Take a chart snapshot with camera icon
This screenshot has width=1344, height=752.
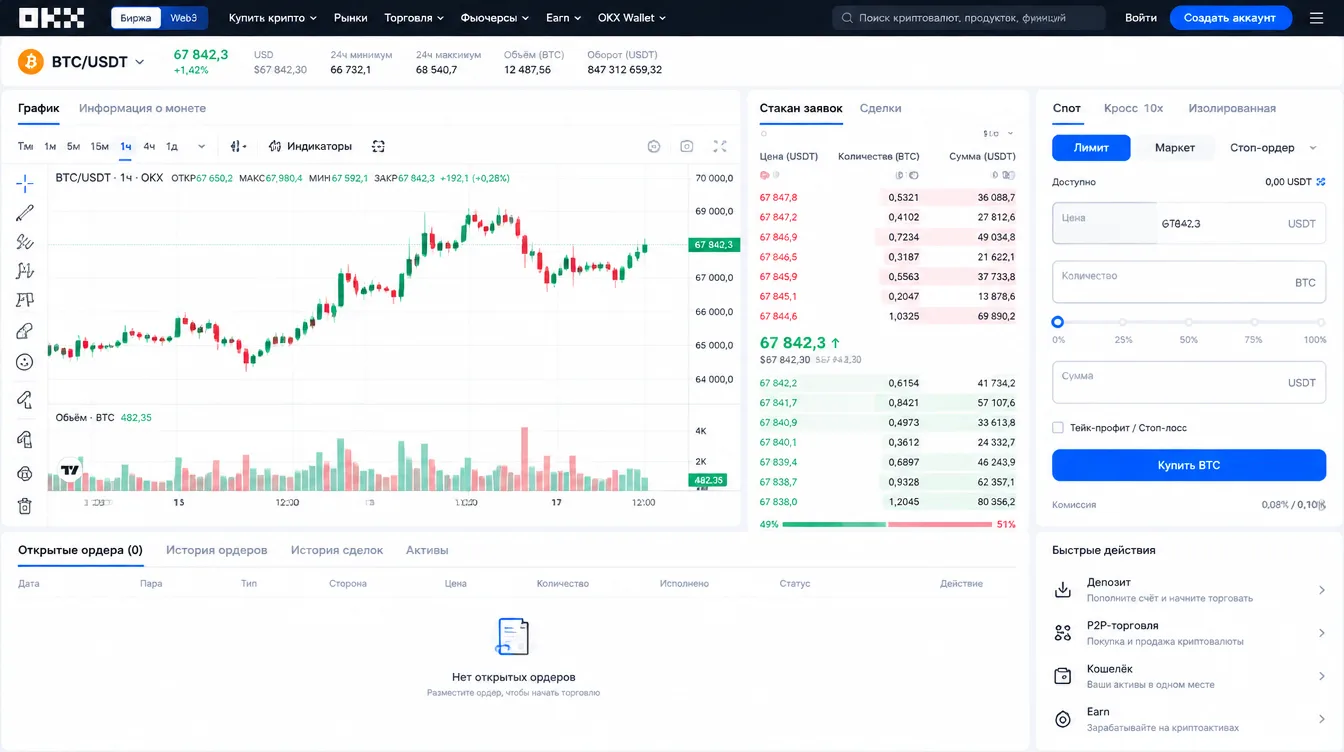click(687, 146)
